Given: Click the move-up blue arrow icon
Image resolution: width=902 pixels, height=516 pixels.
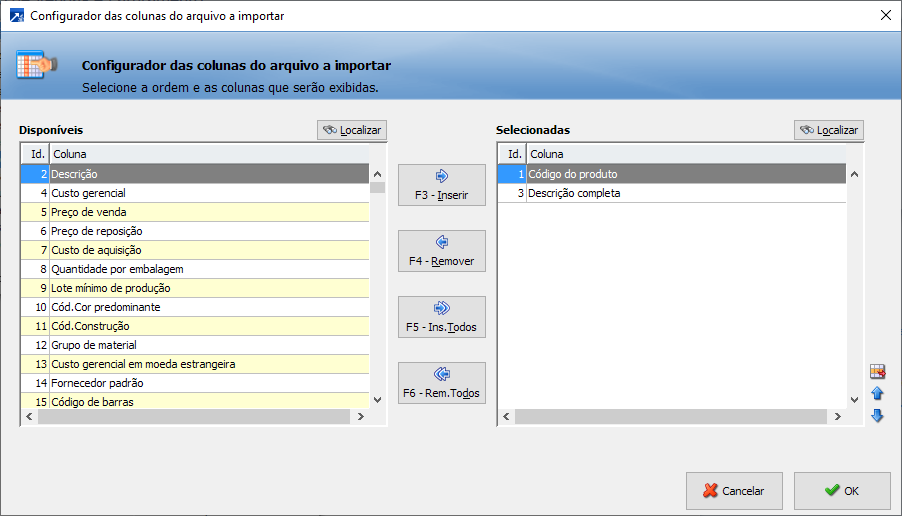Looking at the screenshot, I should 877,393.
